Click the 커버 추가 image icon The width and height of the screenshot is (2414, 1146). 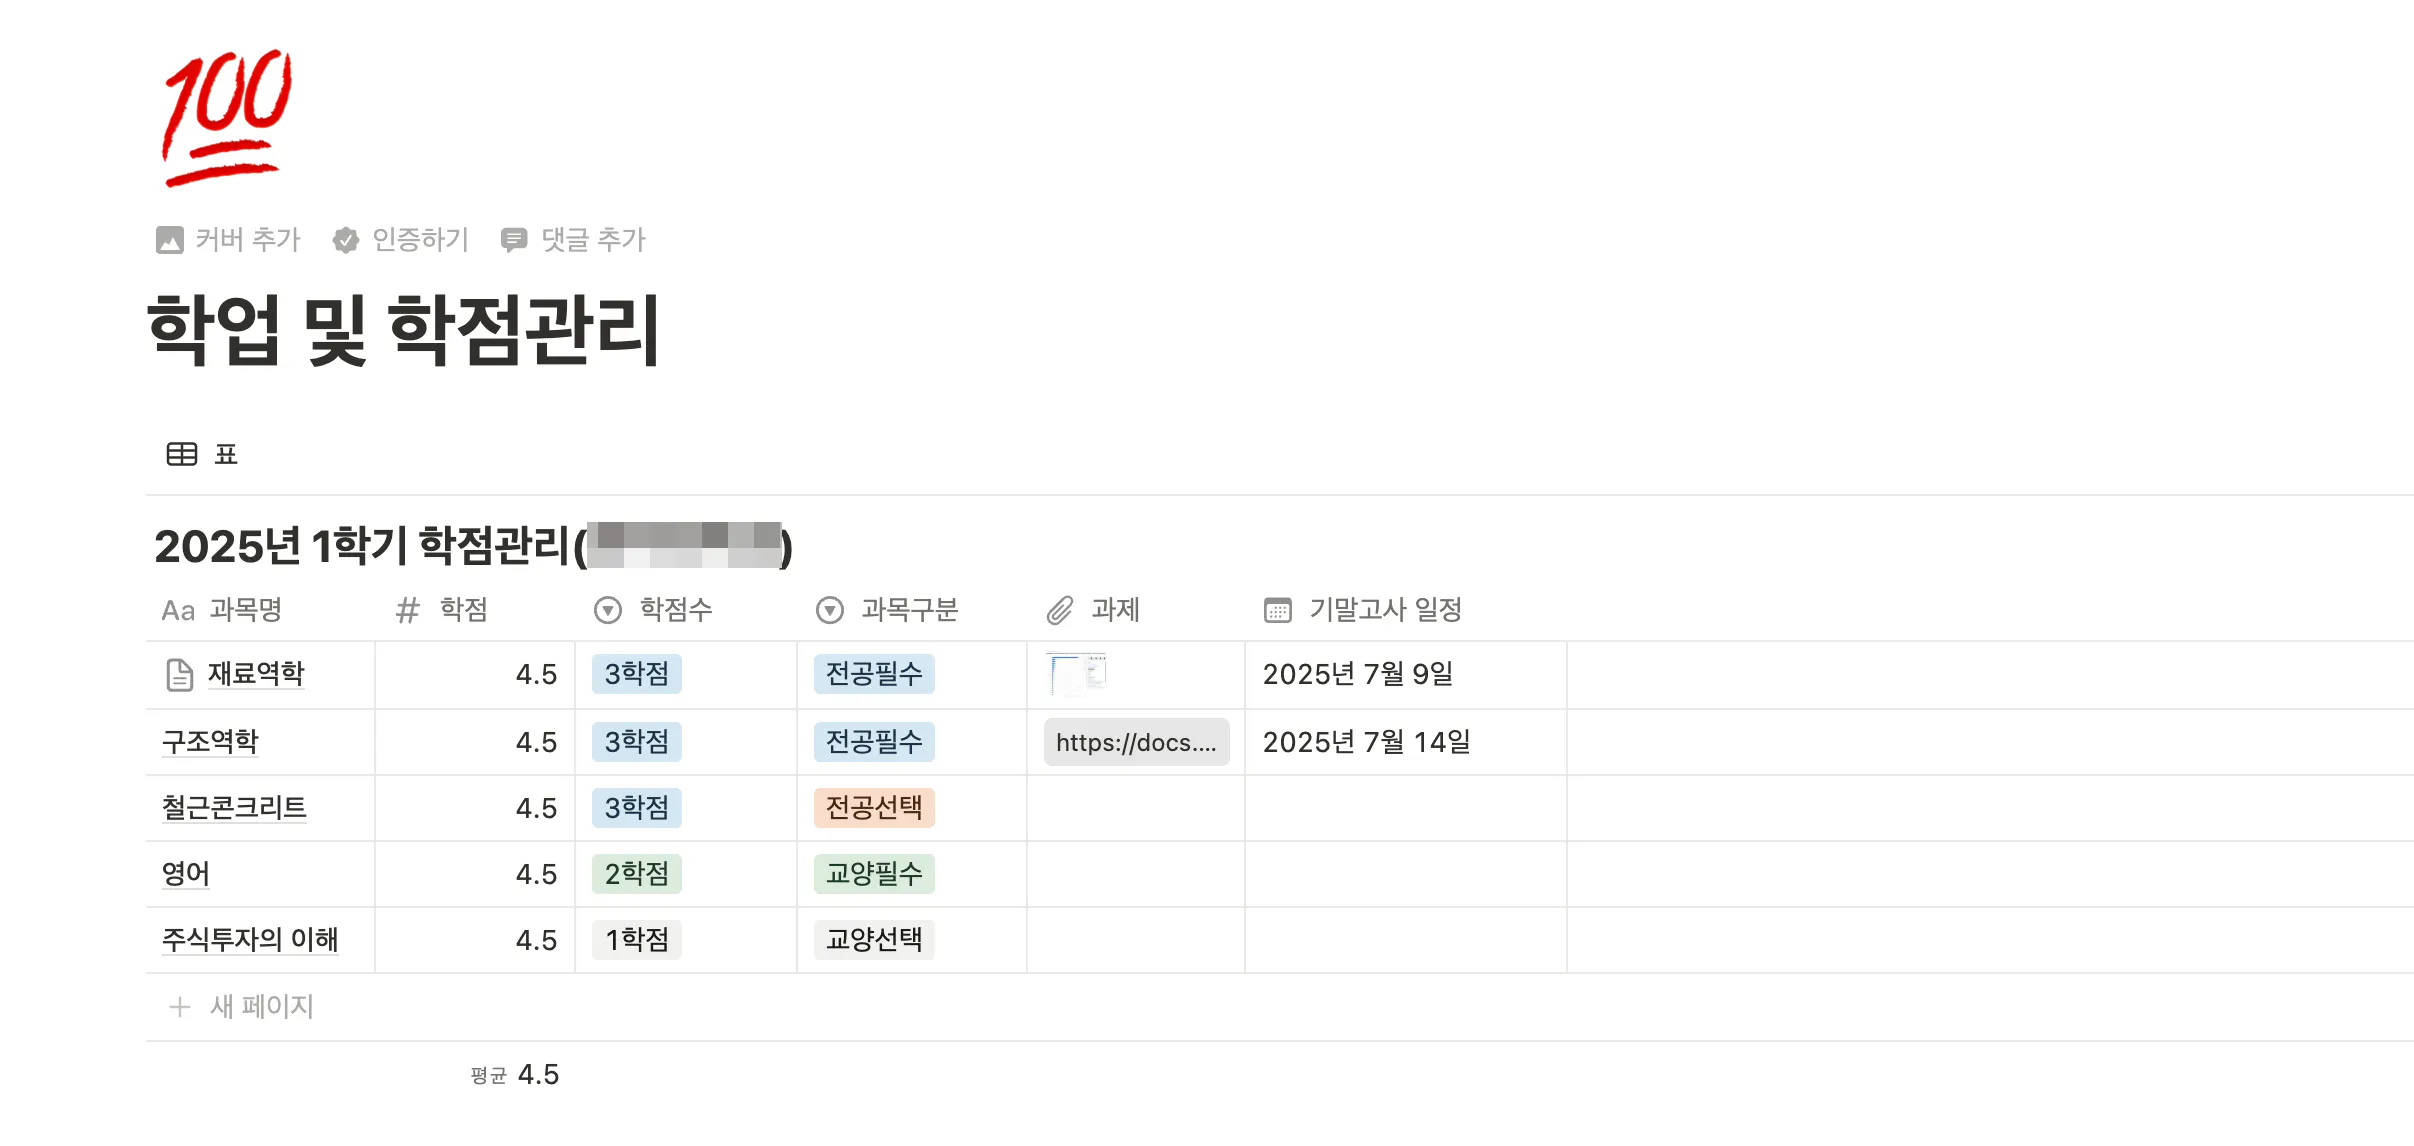[170, 240]
